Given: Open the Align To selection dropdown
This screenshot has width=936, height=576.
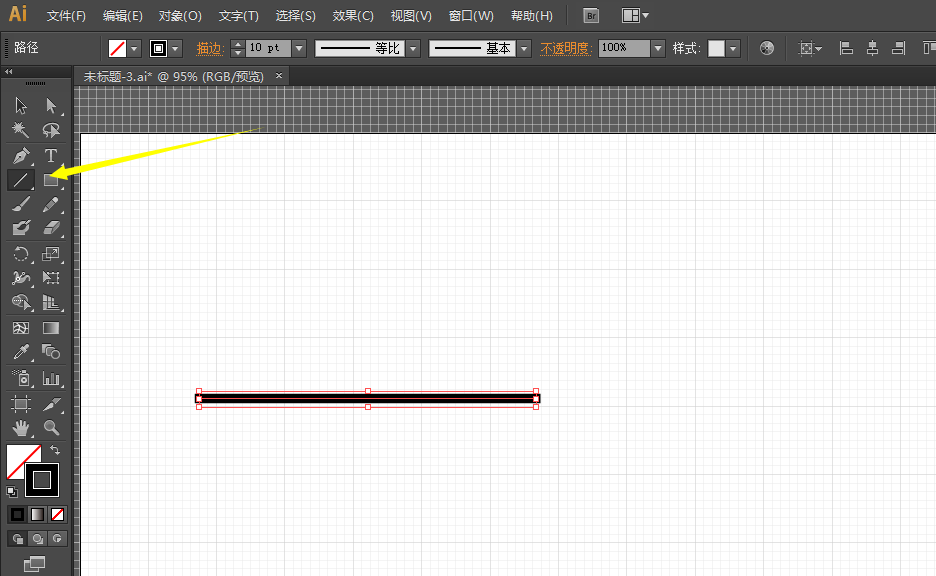Looking at the screenshot, I should pyautogui.click(x=810, y=48).
